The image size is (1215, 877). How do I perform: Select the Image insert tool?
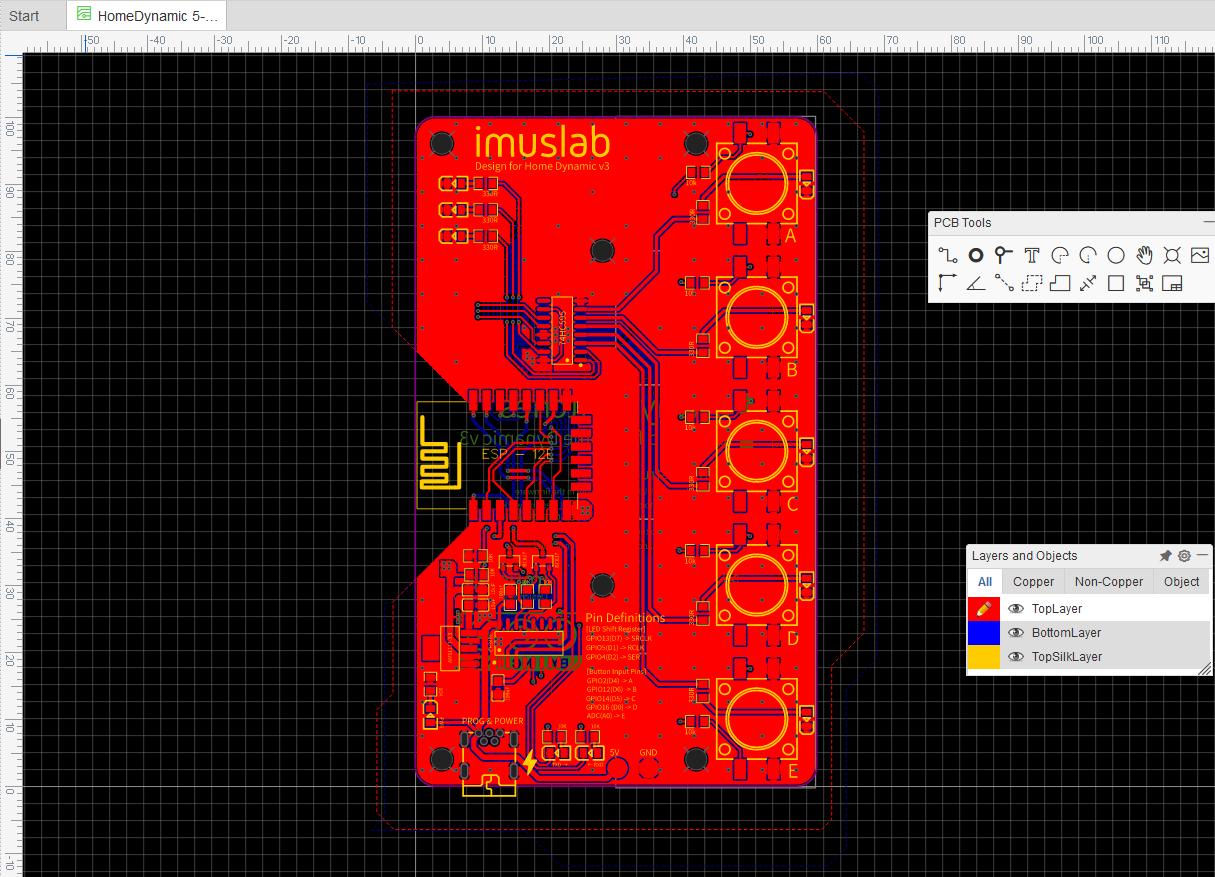click(x=1199, y=255)
